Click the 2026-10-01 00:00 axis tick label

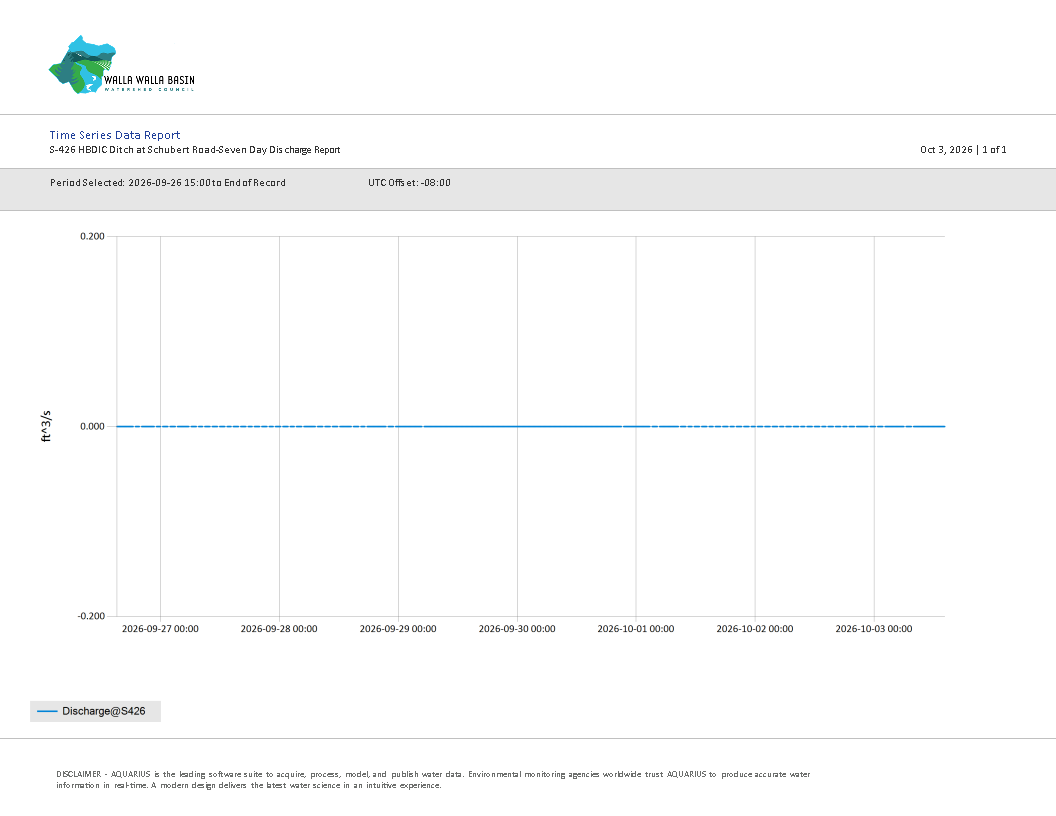point(636,629)
